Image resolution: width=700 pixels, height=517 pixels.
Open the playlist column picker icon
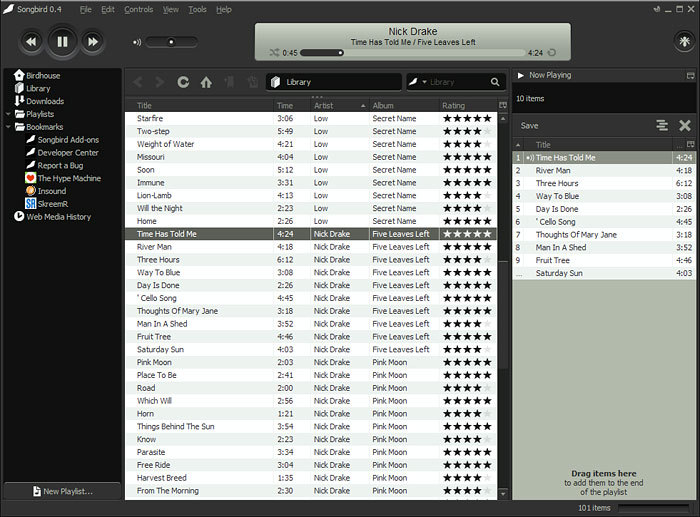click(x=690, y=145)
